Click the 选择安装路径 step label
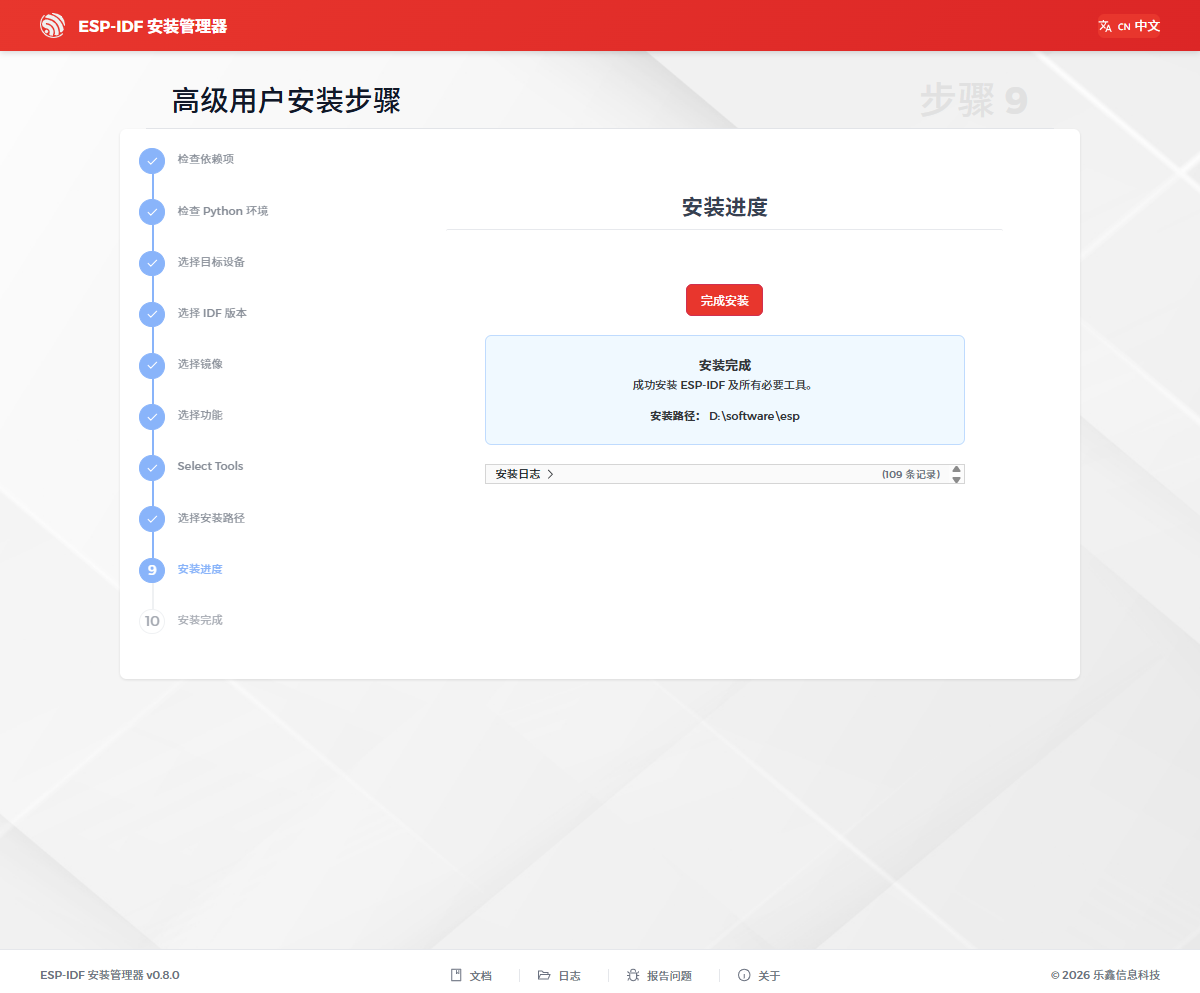 [x=211, y=518]
